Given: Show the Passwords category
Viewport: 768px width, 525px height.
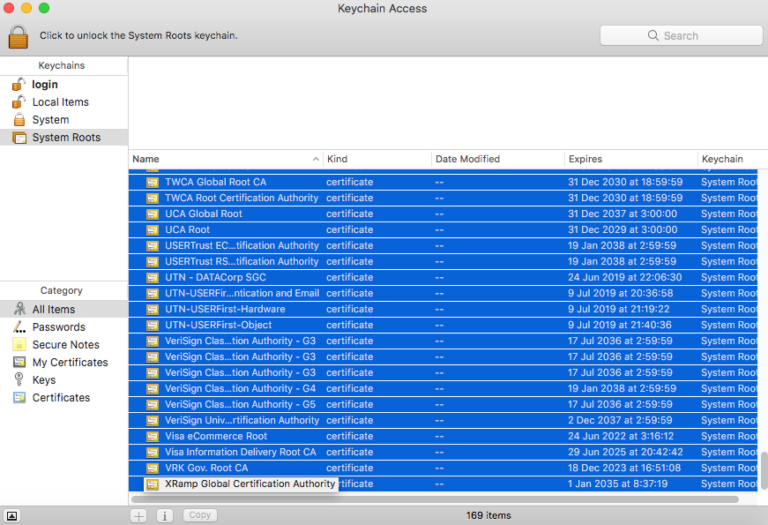Looking at the screenshot, I should [x=58, y=327].
